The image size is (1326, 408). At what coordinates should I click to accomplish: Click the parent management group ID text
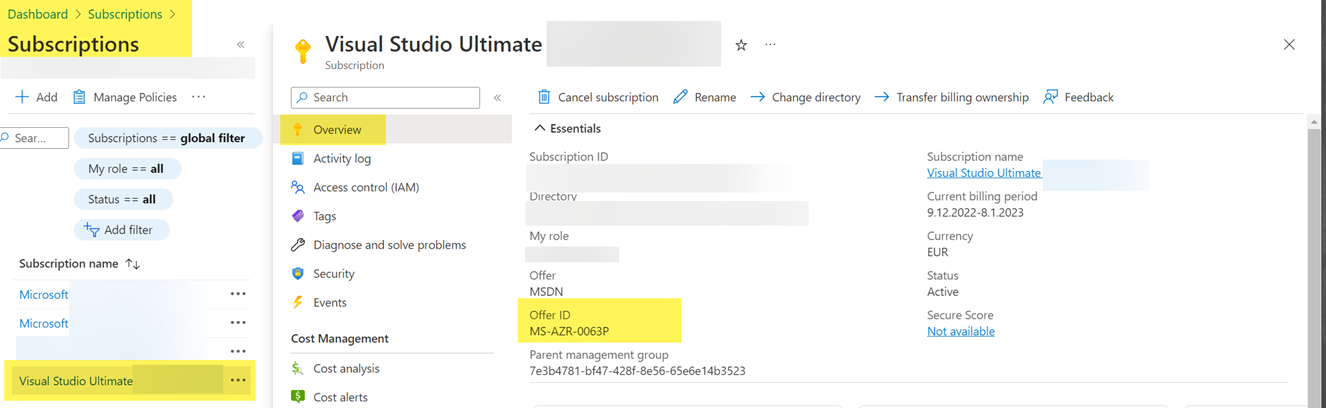coord(637,371)
